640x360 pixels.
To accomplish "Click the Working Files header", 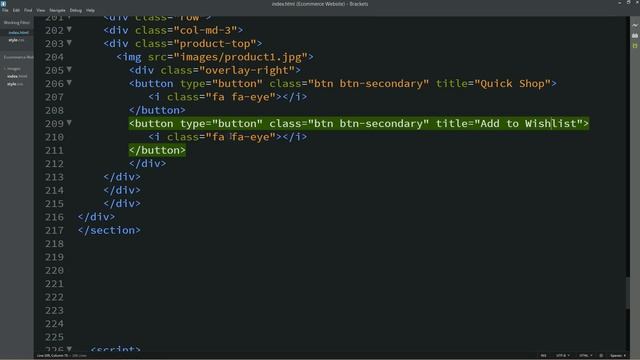I will point(17,23).
